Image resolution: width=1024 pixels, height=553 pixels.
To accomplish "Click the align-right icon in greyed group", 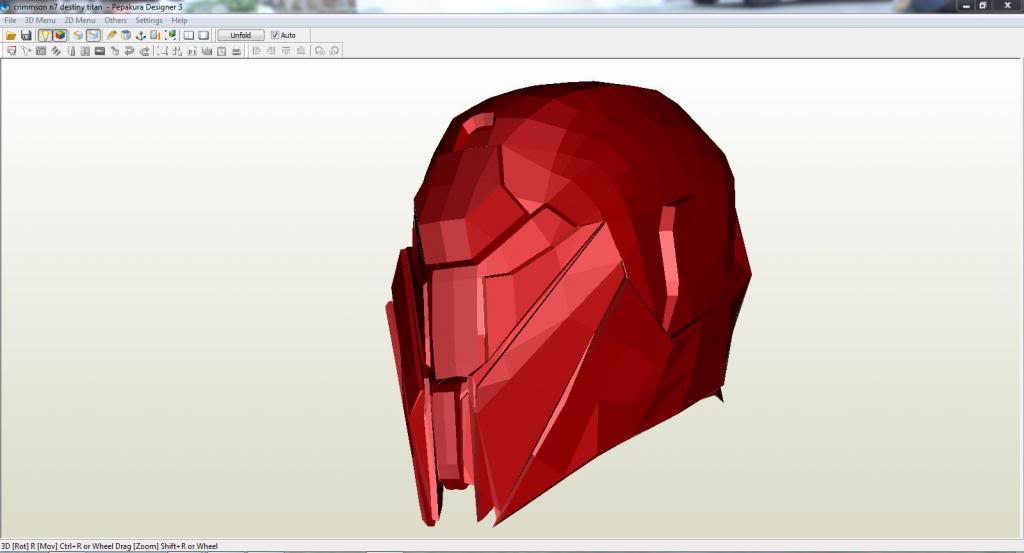I will pos(270,51).
